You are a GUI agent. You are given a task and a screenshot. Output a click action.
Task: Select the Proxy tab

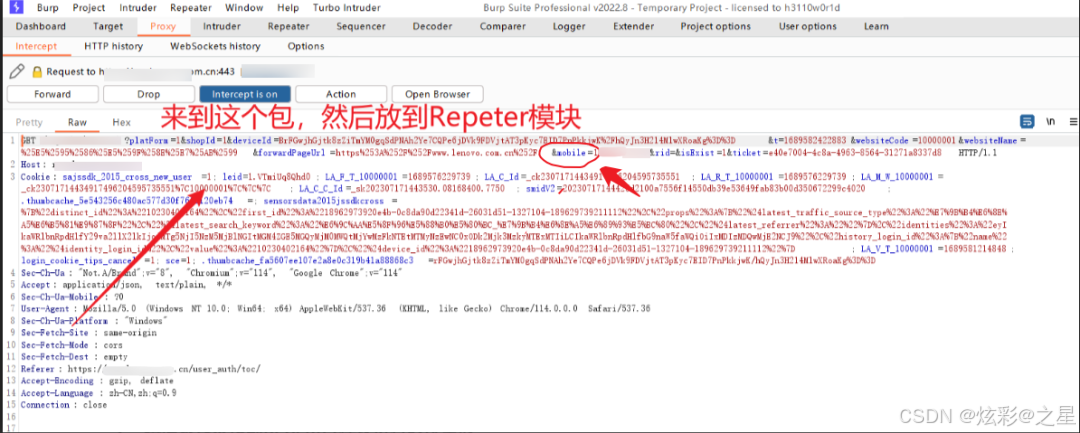tap(163, 26)
